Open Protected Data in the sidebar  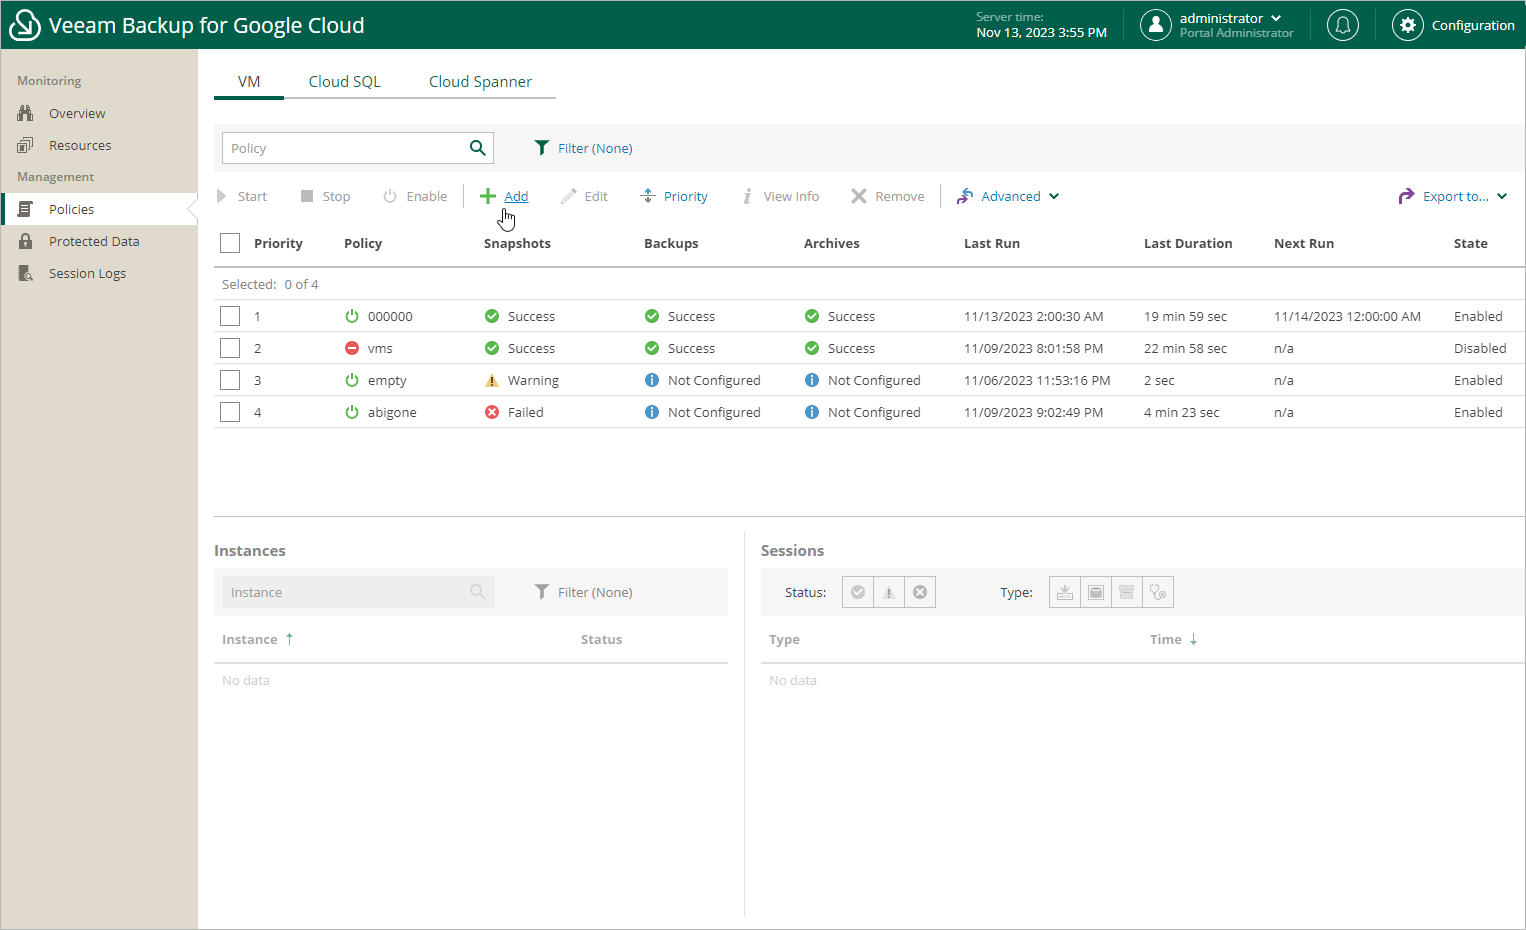click(94, 241)
